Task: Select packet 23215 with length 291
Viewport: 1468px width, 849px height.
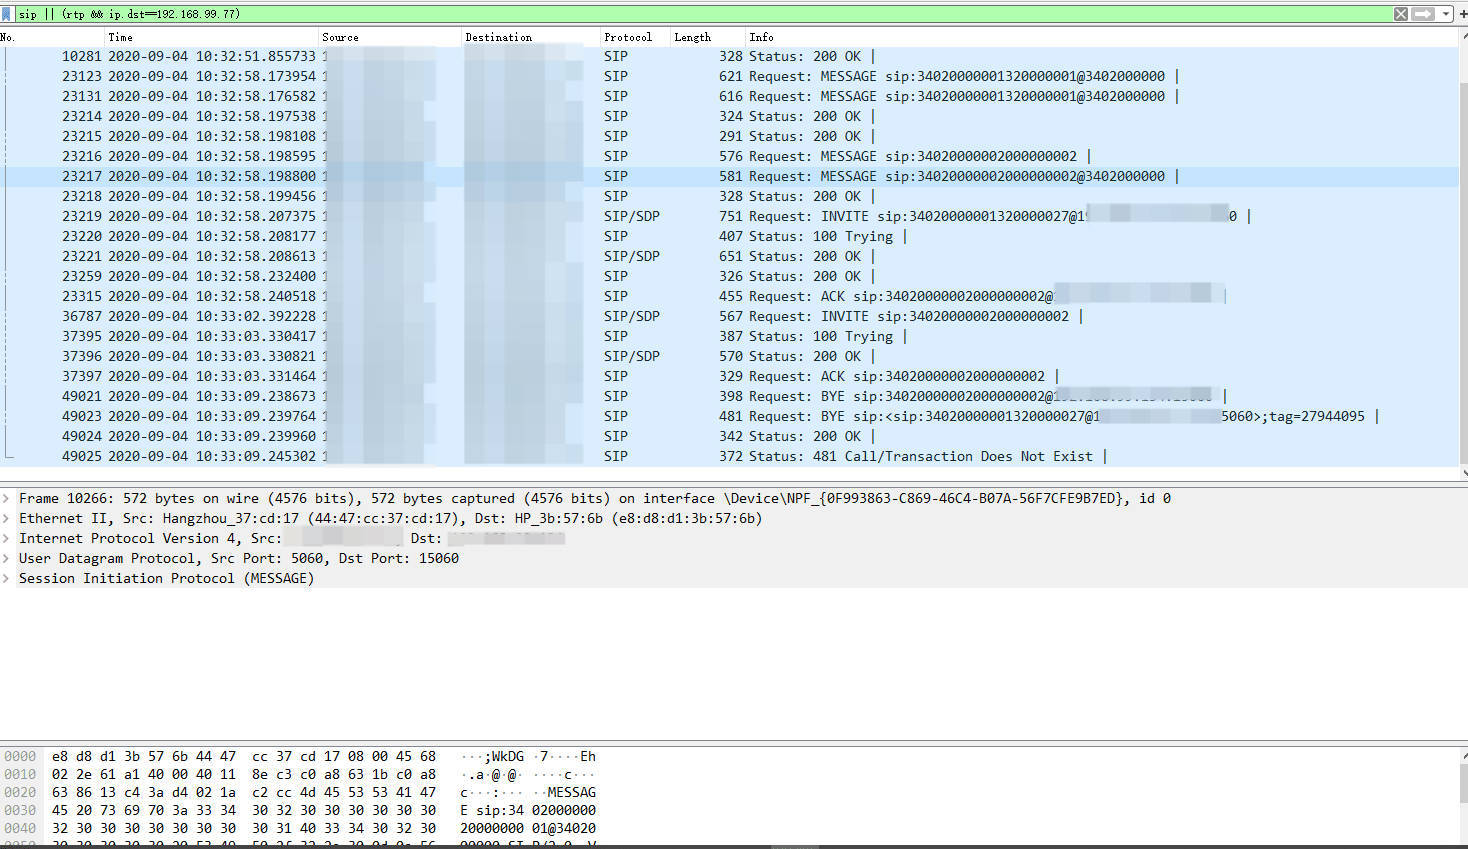Action: coord(729,136)
